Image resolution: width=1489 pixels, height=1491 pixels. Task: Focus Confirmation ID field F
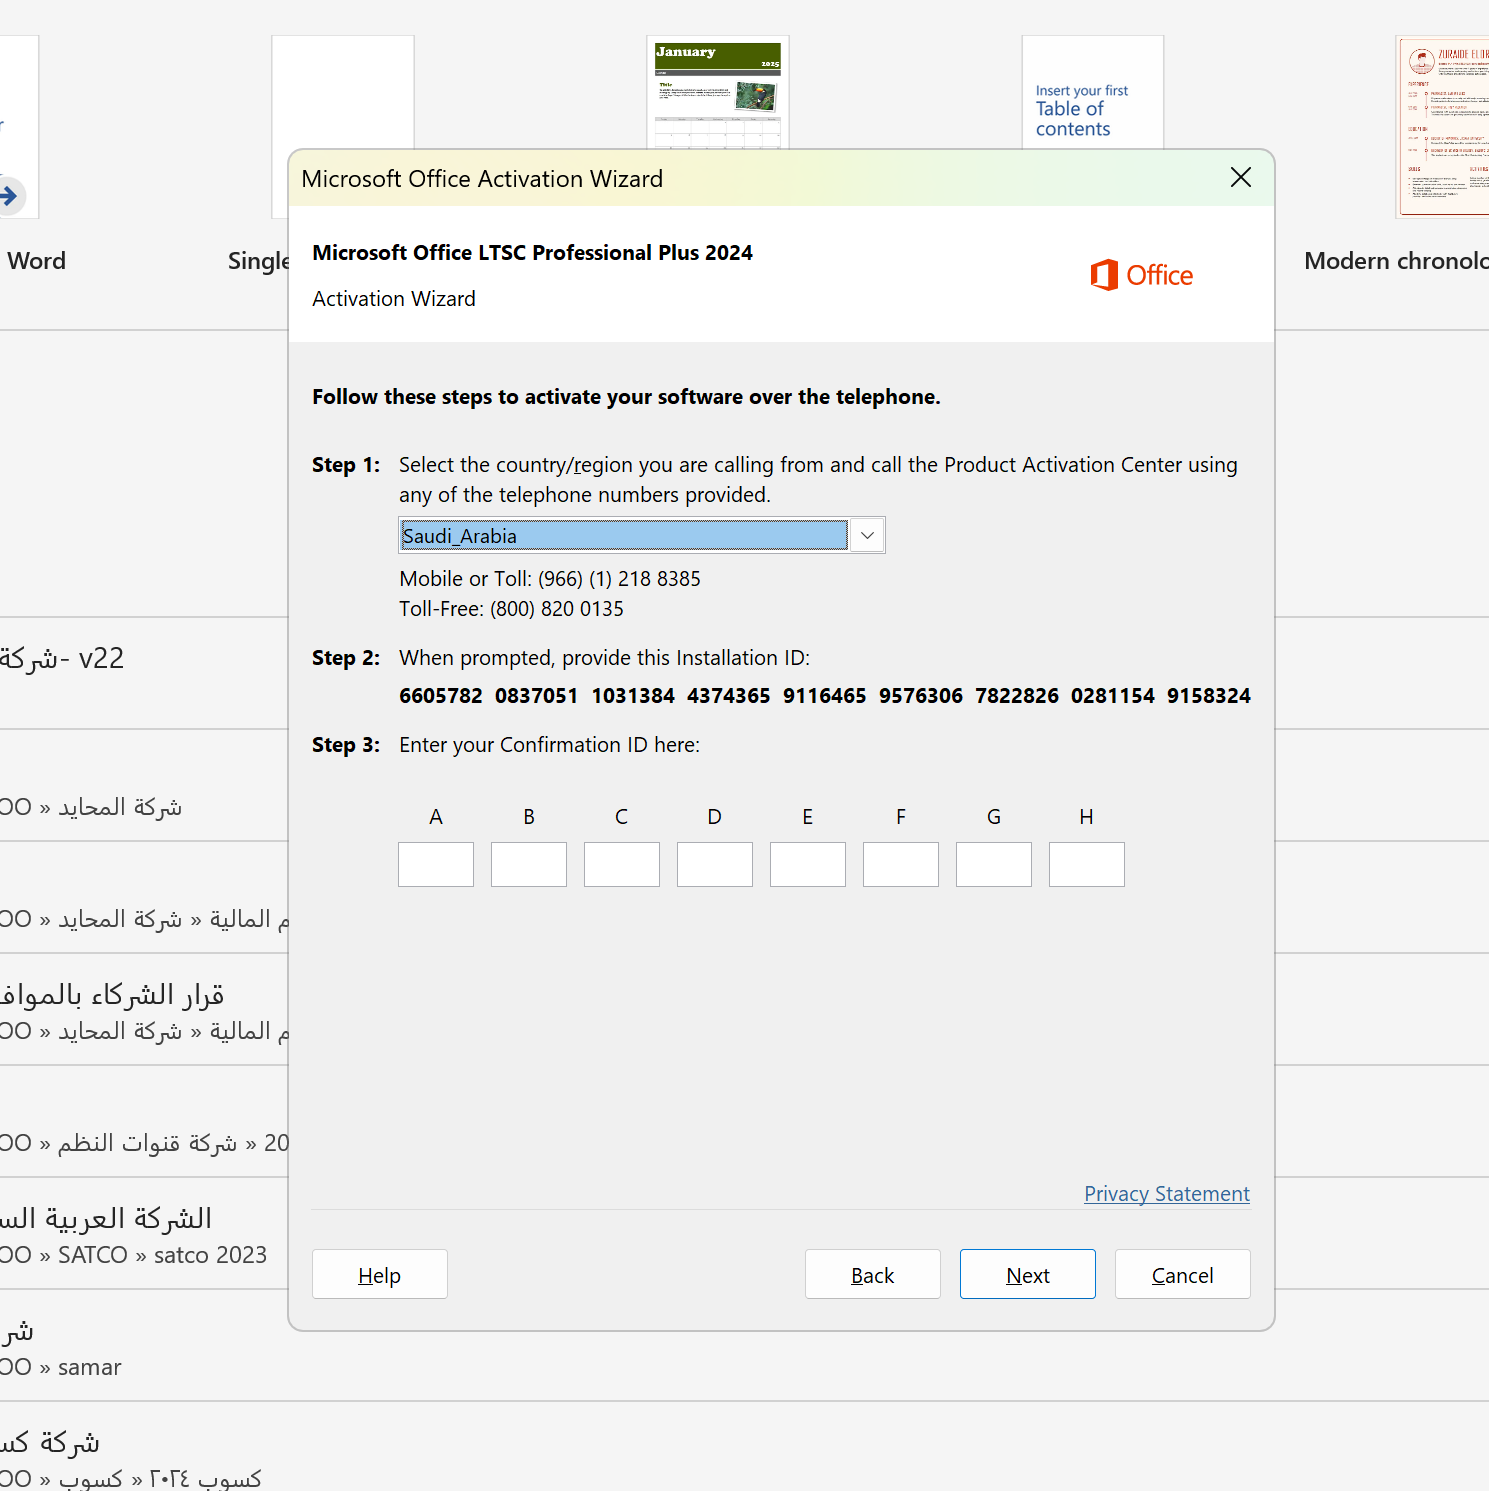[x=901, y=864]
